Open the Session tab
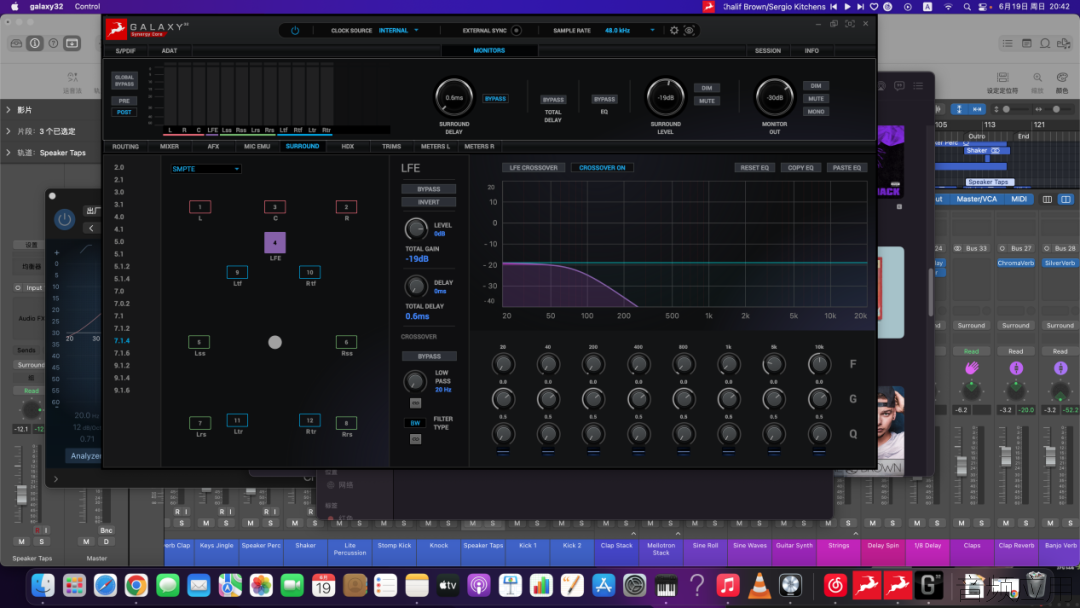Screen dimensions: 1080x608 [x=768, y=51]
